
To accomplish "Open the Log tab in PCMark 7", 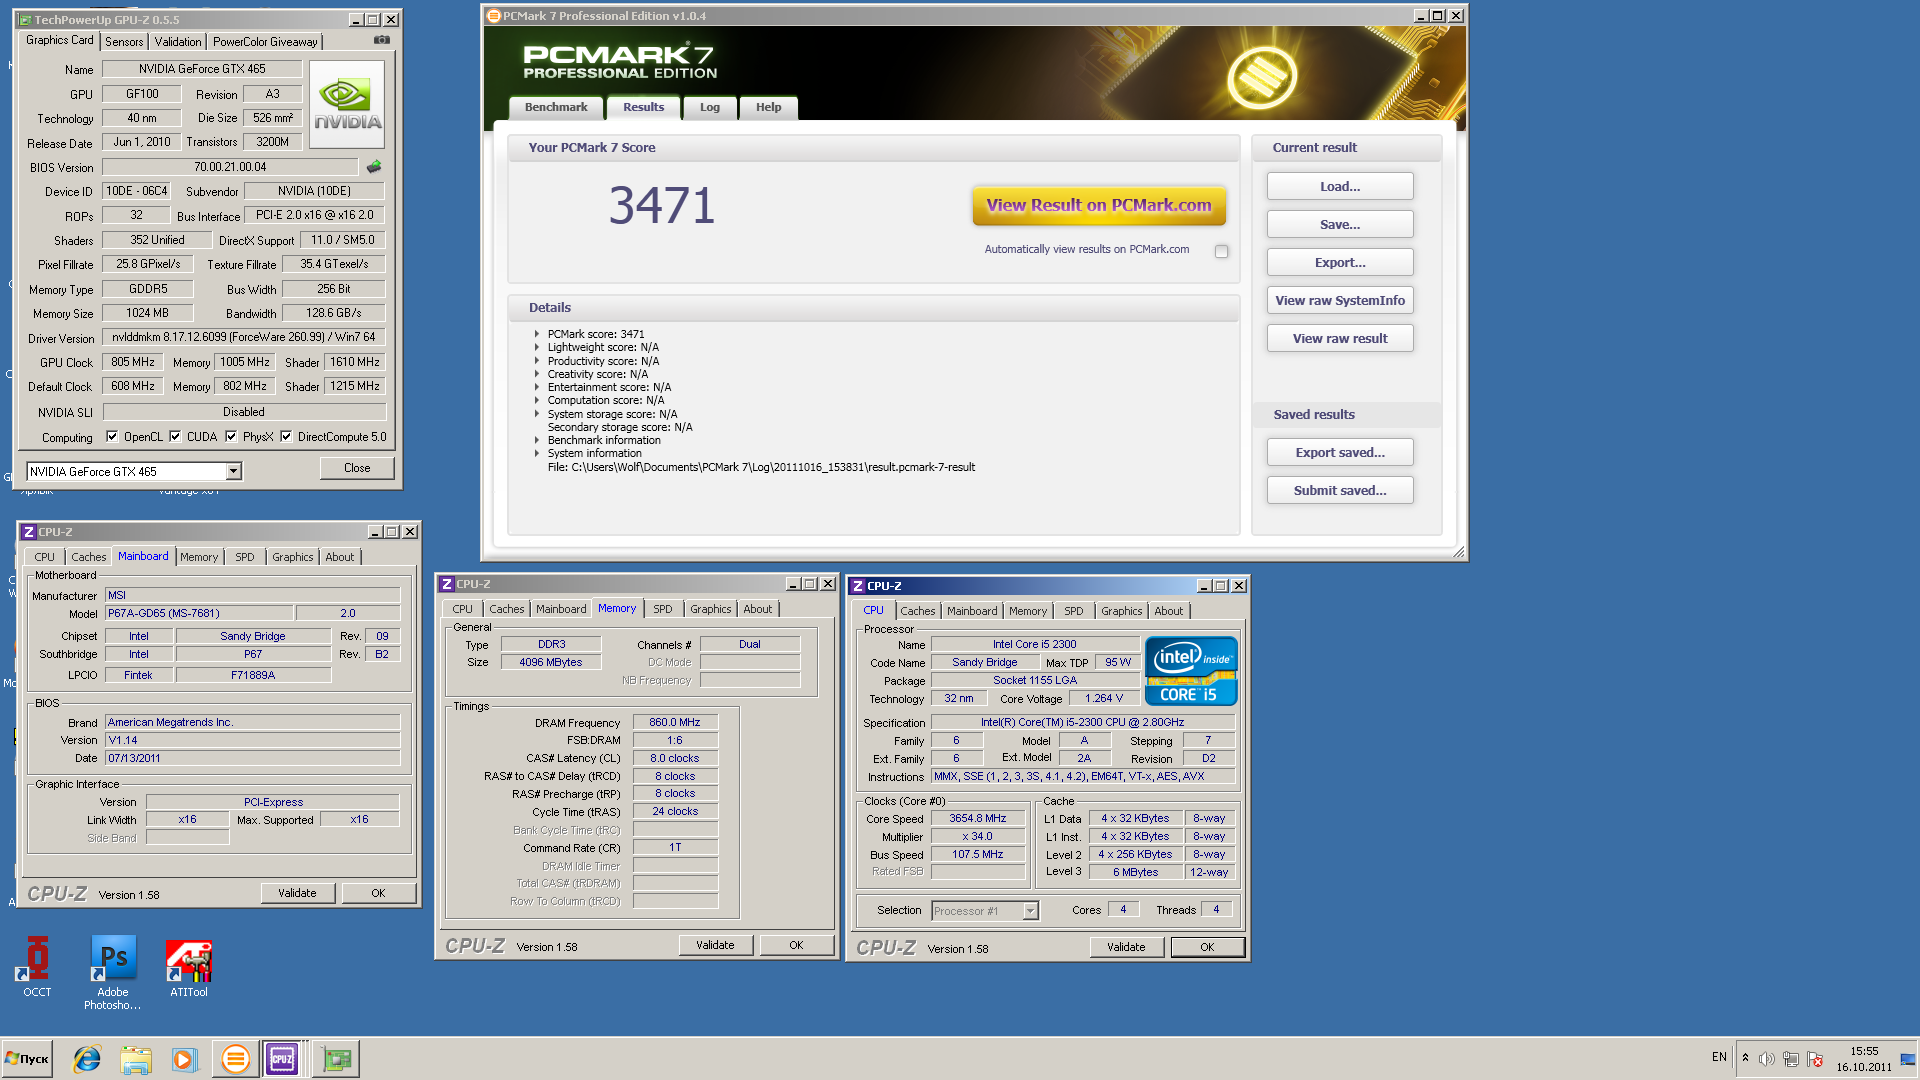I will pyautogui.click(x=709, y=107).
